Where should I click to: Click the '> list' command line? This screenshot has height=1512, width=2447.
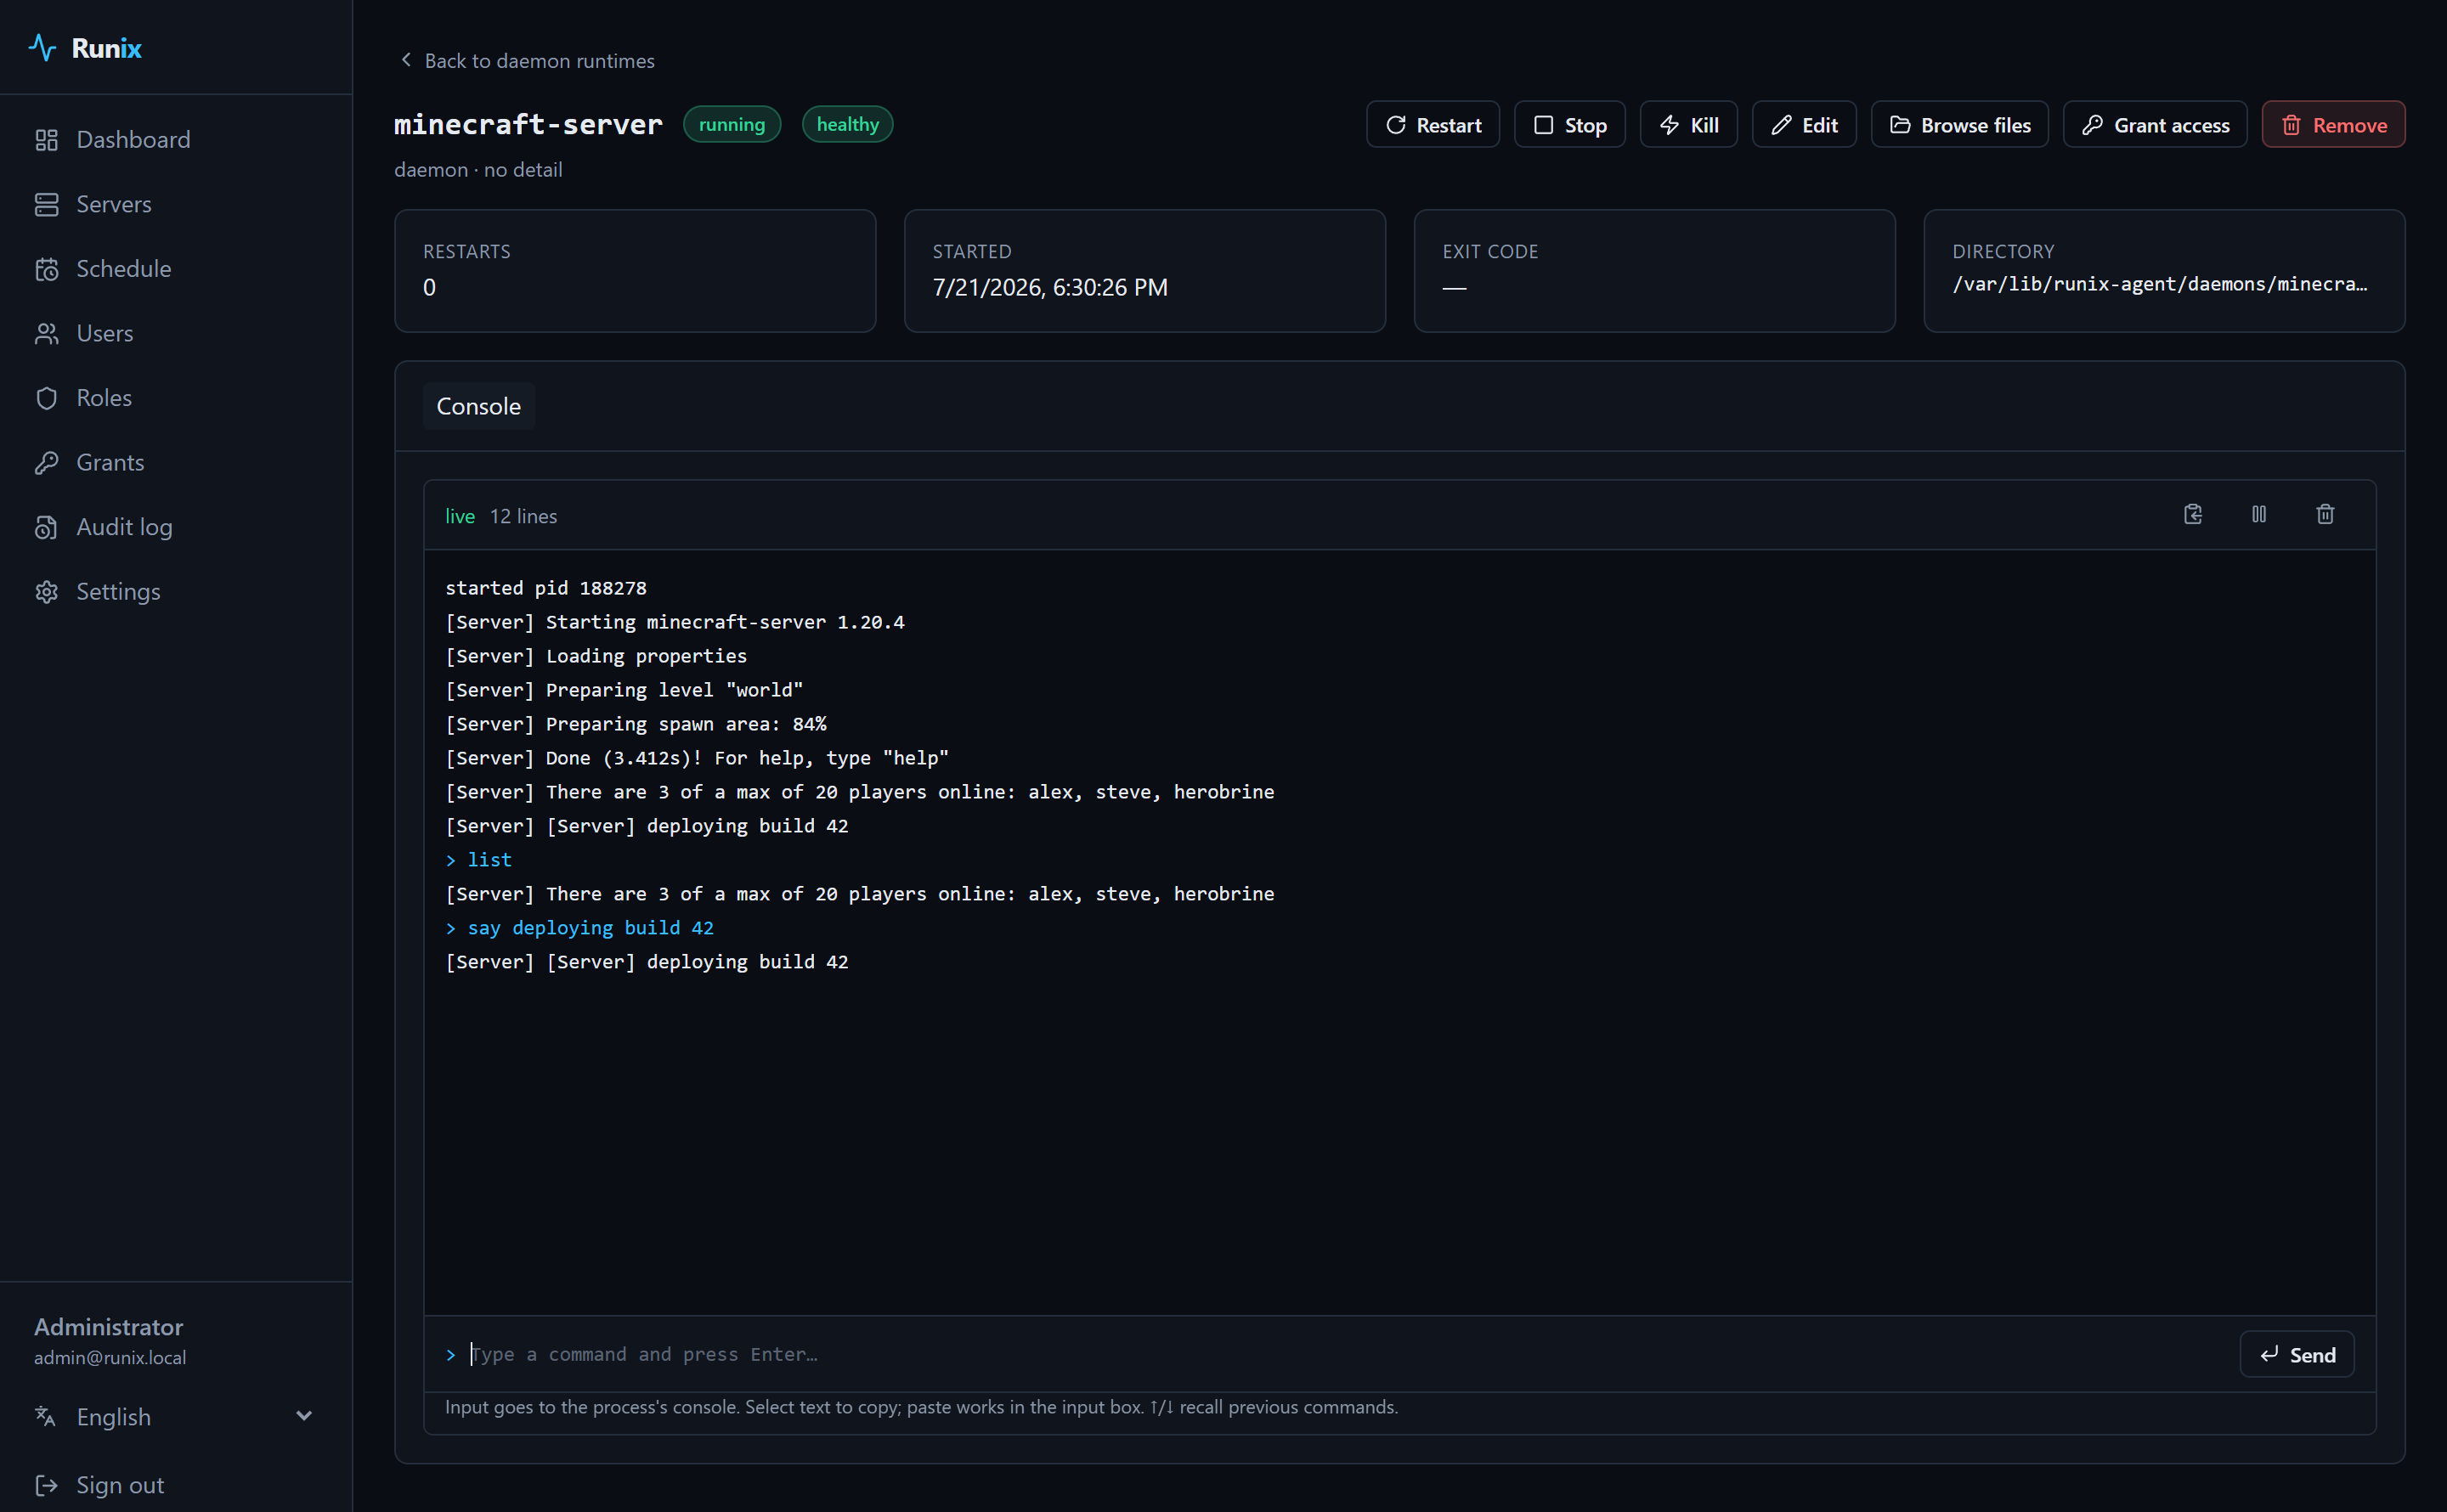click(x=478, y=860)
